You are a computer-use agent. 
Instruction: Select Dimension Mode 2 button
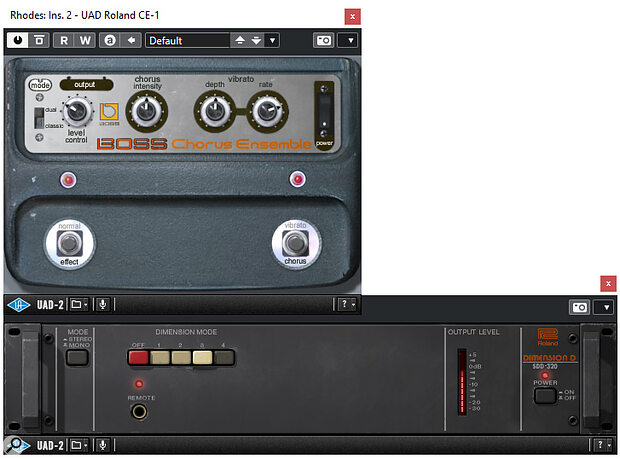(181, 357)
